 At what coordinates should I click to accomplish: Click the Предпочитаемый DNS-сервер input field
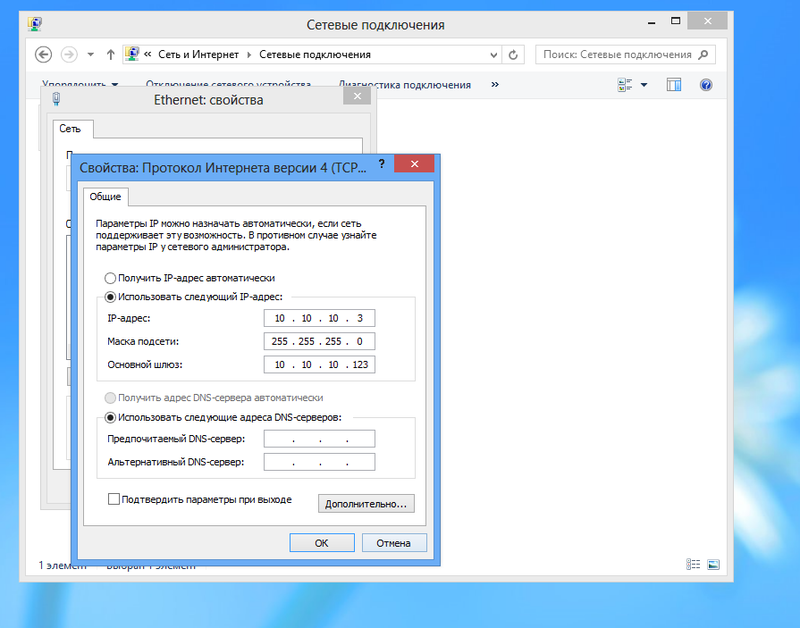point(318,438)
